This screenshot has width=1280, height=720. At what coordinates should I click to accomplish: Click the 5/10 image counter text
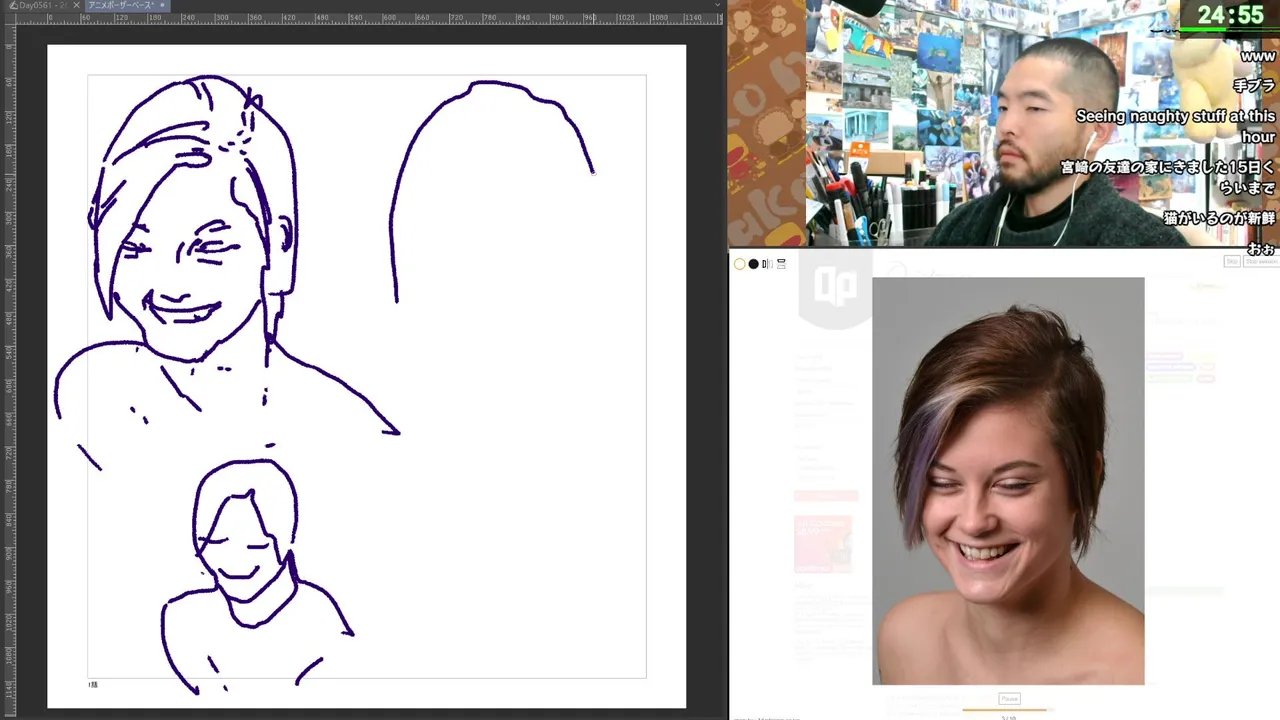(1008, 717)
